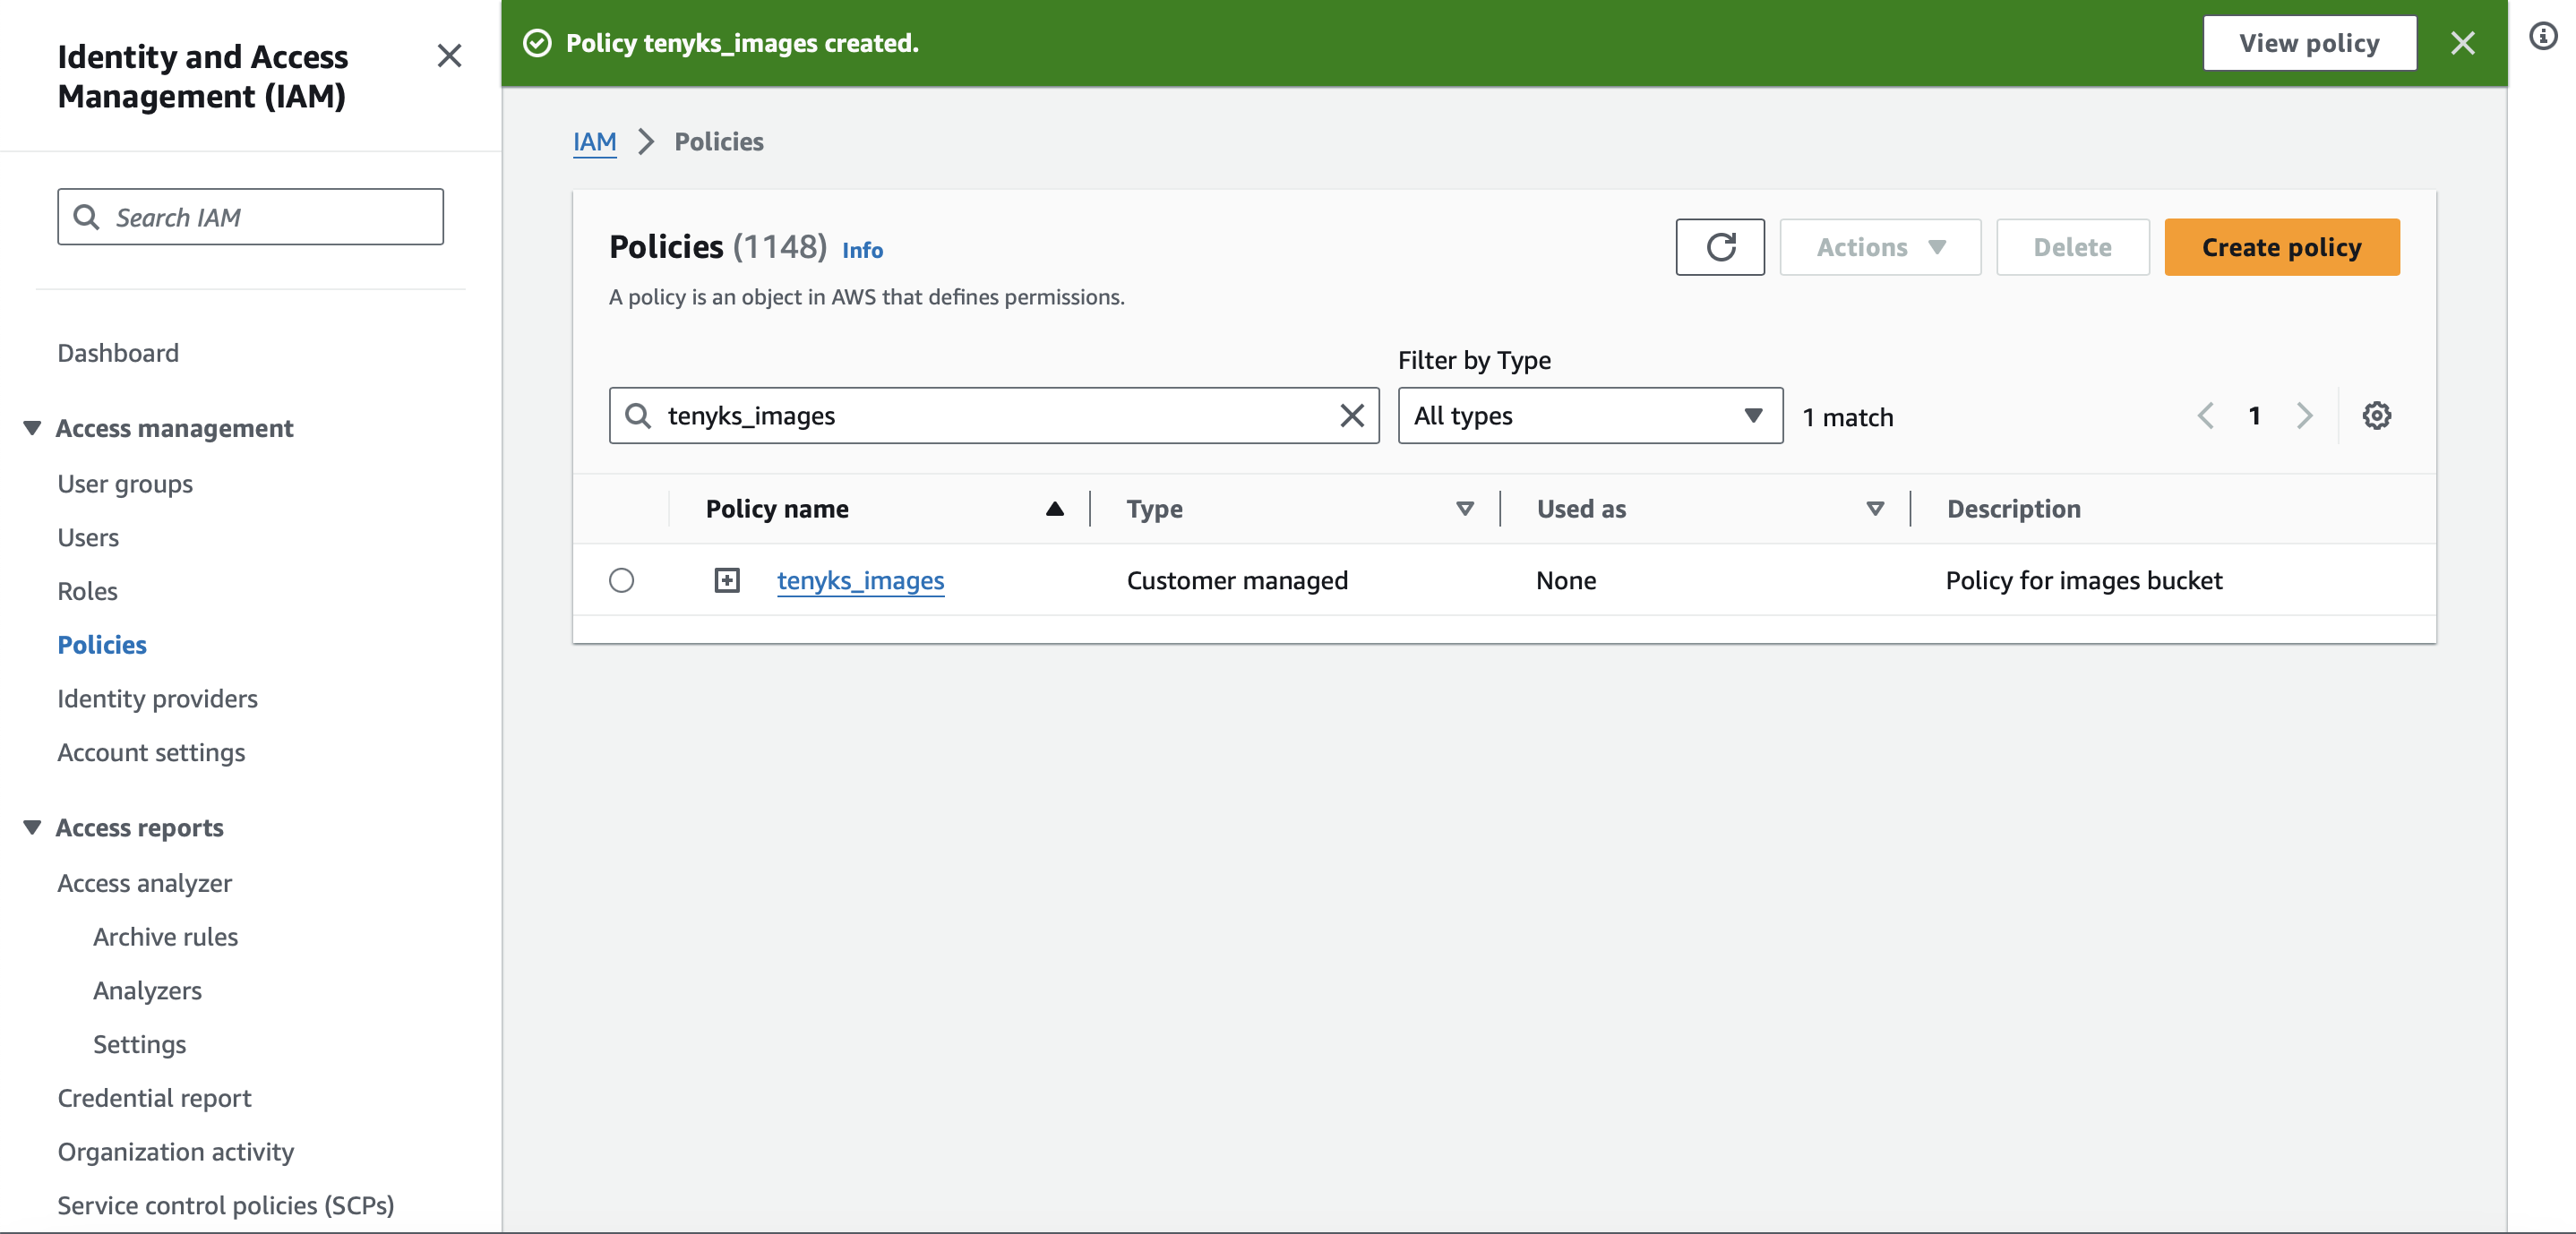The width and height of the screenshot is (2576, 1234).
Task: Open Analyzers under Access analyzer
Action: click(147, 991)
